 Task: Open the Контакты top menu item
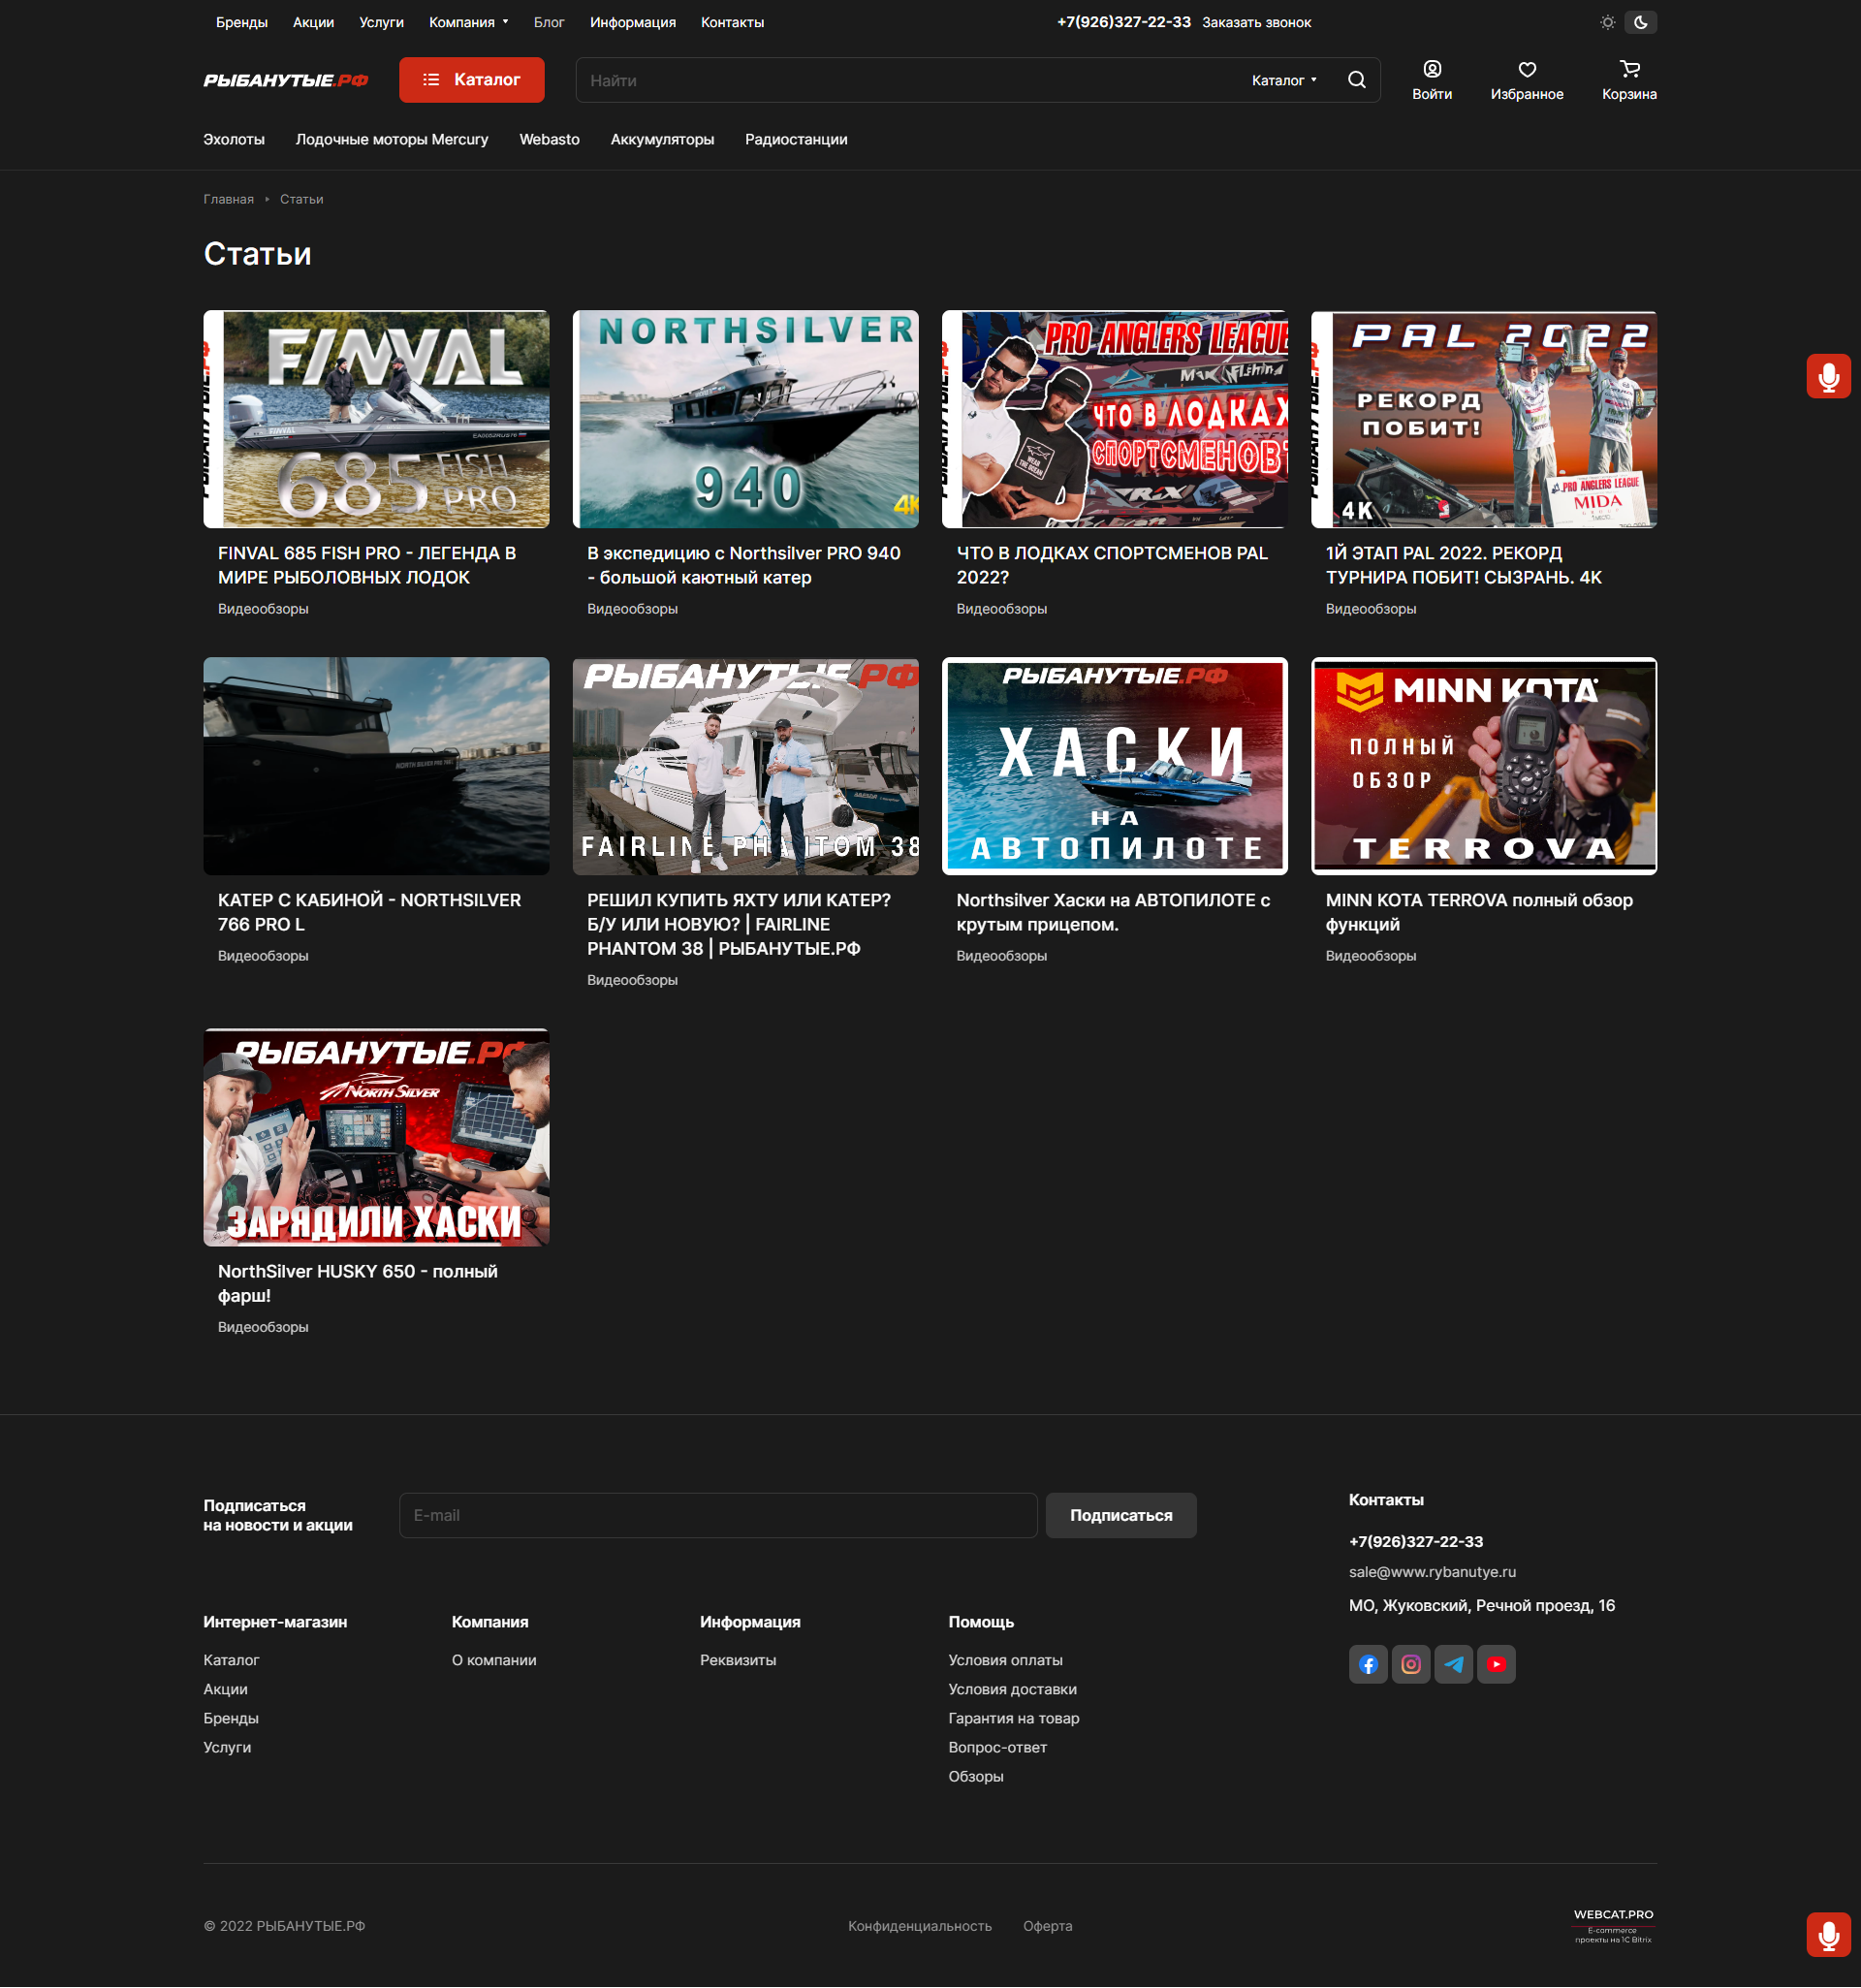tap(732, 22)
